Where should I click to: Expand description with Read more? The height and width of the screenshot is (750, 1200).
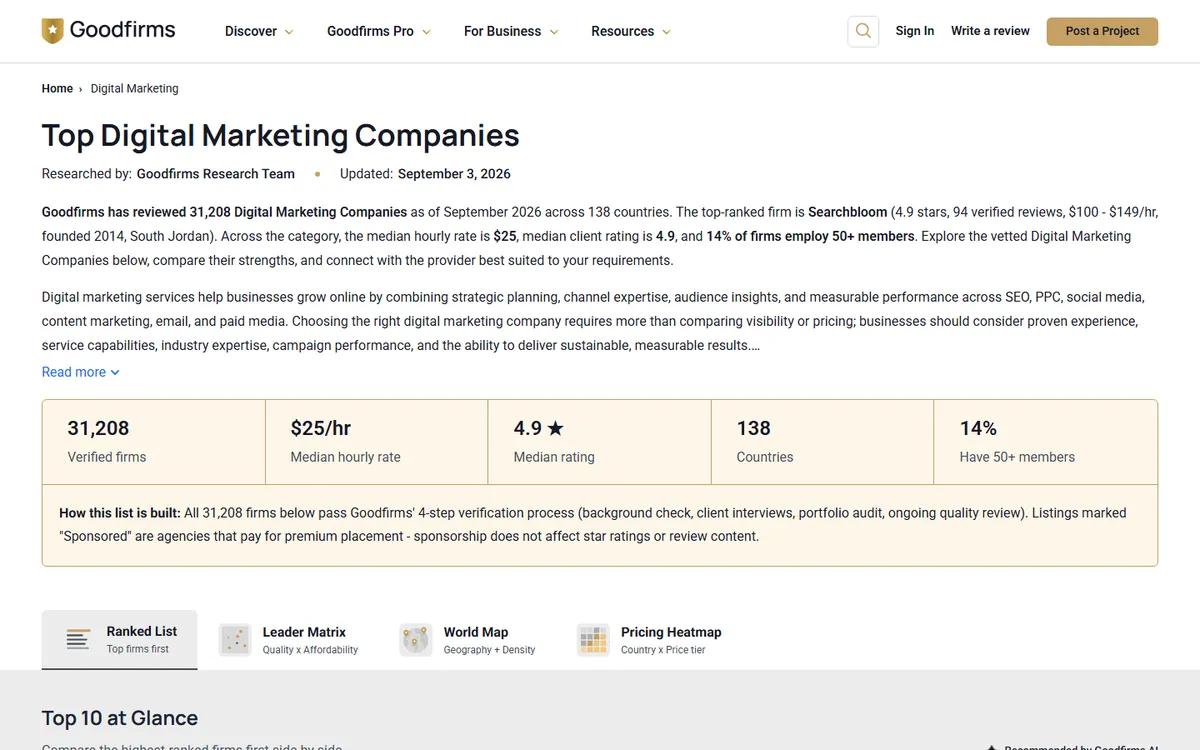(81, 372)
